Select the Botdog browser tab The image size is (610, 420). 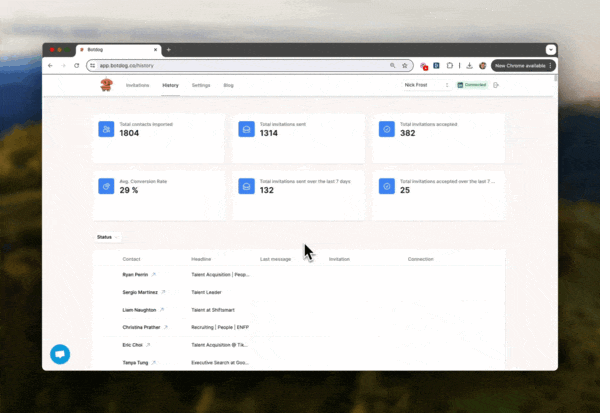click(119, 50)
